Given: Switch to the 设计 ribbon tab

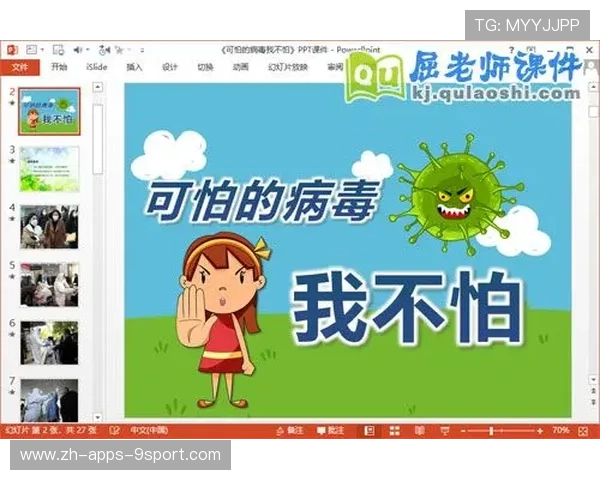Looking at the screenshot, I should pos(170,67).
